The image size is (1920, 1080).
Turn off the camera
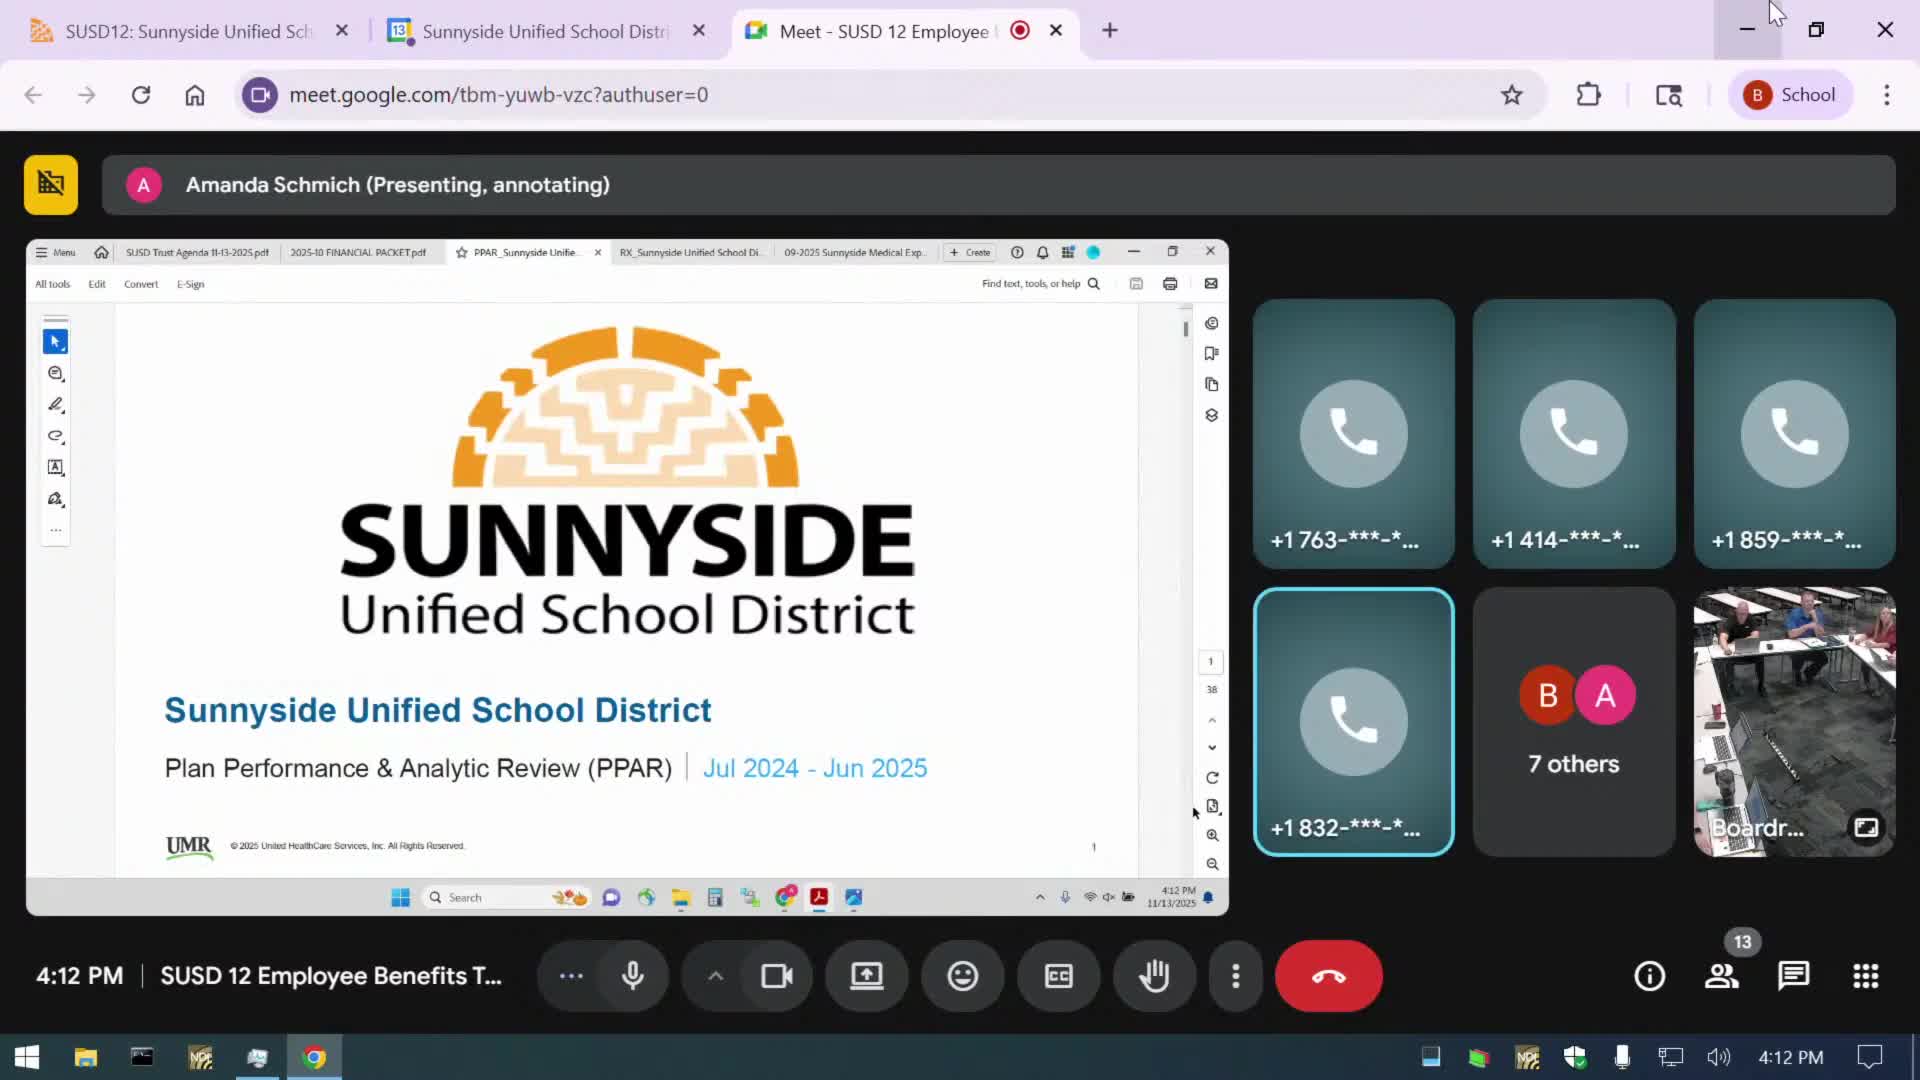pyautogui.click(x=776, y=976)
